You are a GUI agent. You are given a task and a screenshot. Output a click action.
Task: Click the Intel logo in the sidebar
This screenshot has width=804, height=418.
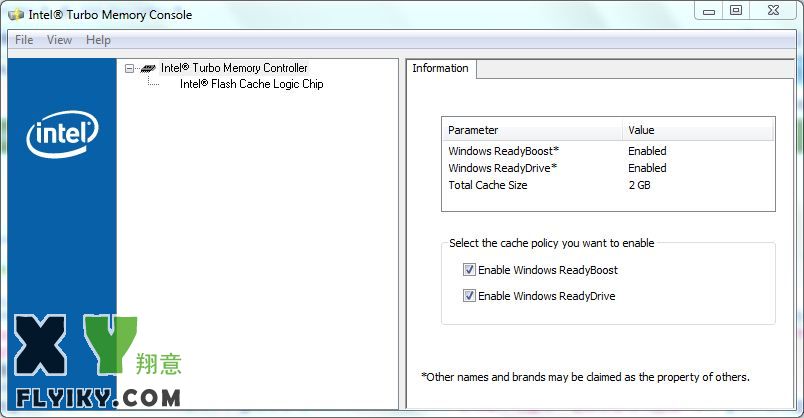(x=63, y=134)
